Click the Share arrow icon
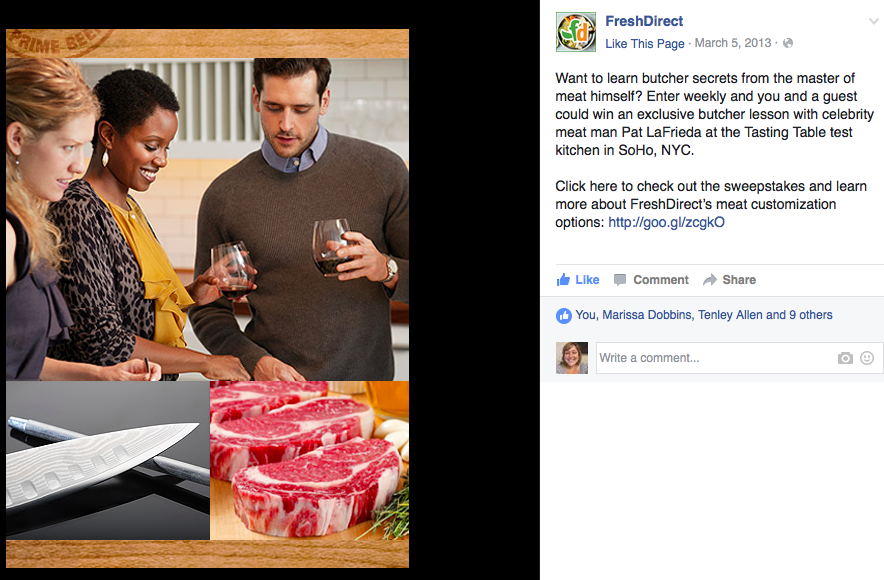This screenshot has height=580, width=884. click(x=709, y=280)
